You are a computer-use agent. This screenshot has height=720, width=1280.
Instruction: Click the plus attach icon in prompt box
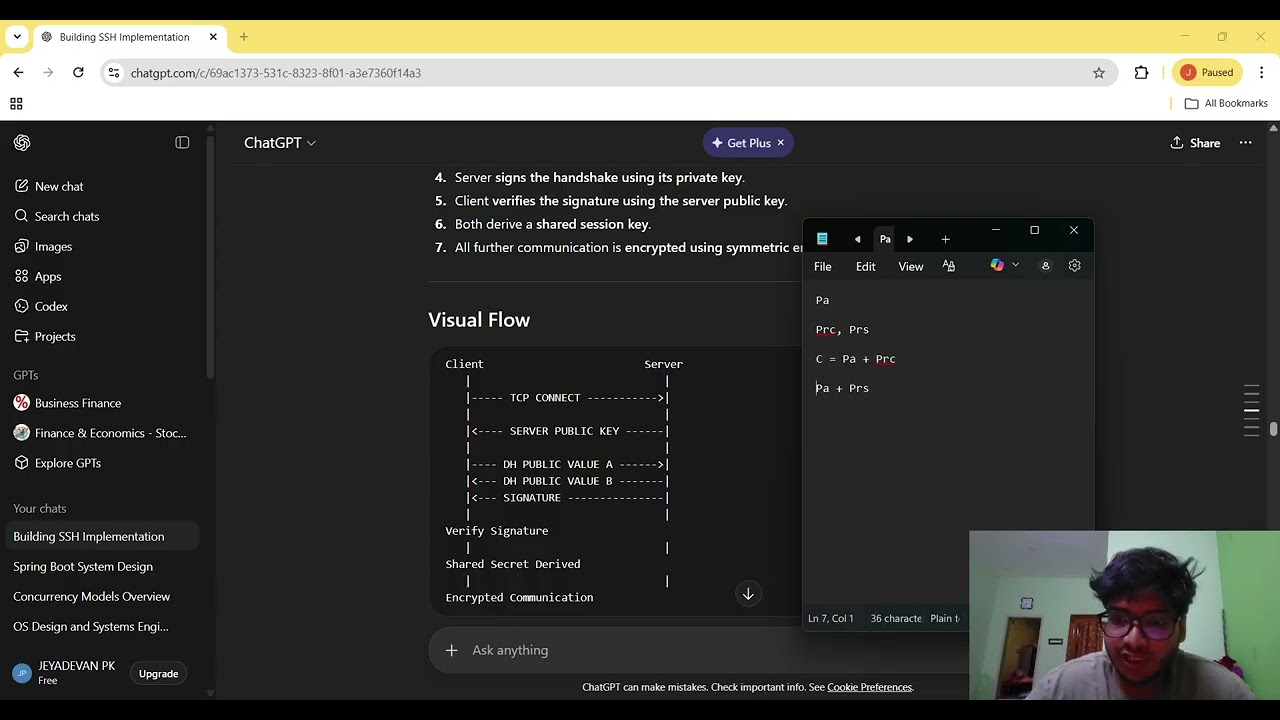[x=452, y=650]
